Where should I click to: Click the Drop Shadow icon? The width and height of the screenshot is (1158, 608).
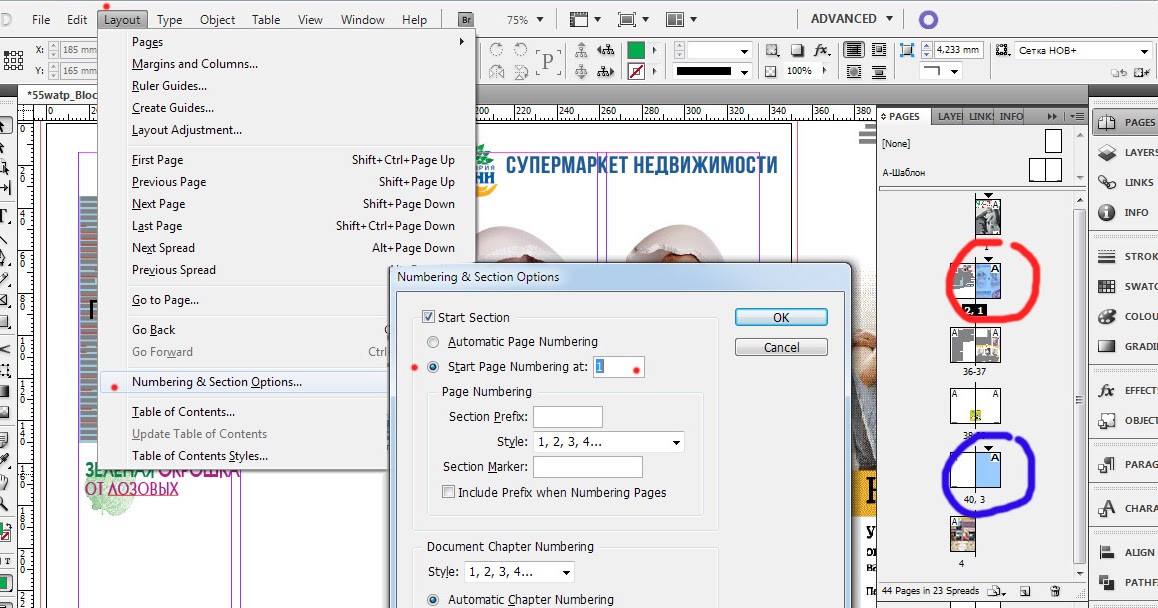point(798,50)
